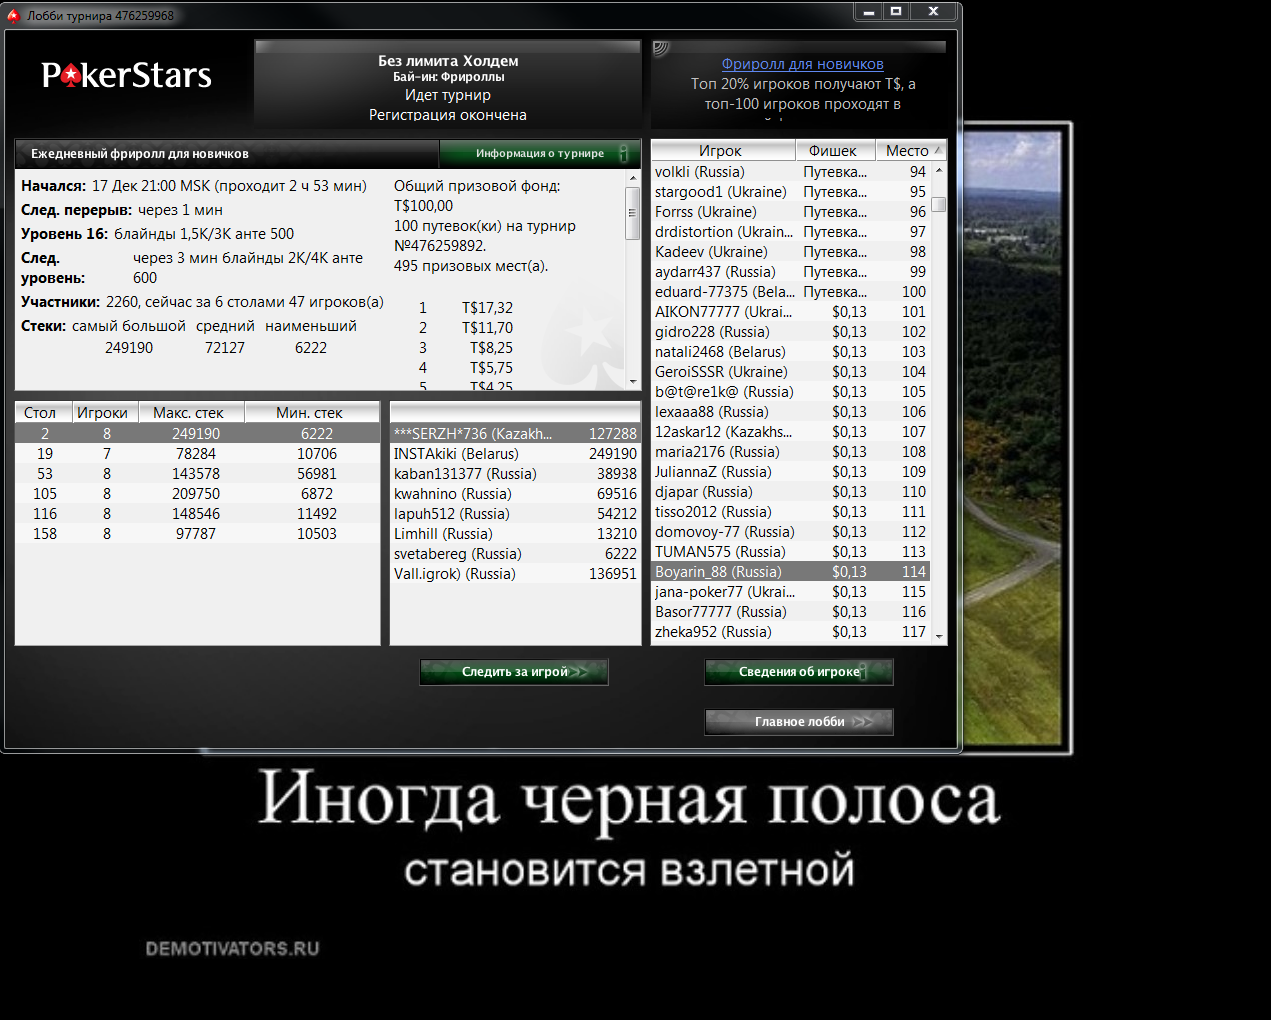This screenshot has width=1271, height=1020.
Task: Sort players by the Игрок column
Action: click(x=721, y=151)
